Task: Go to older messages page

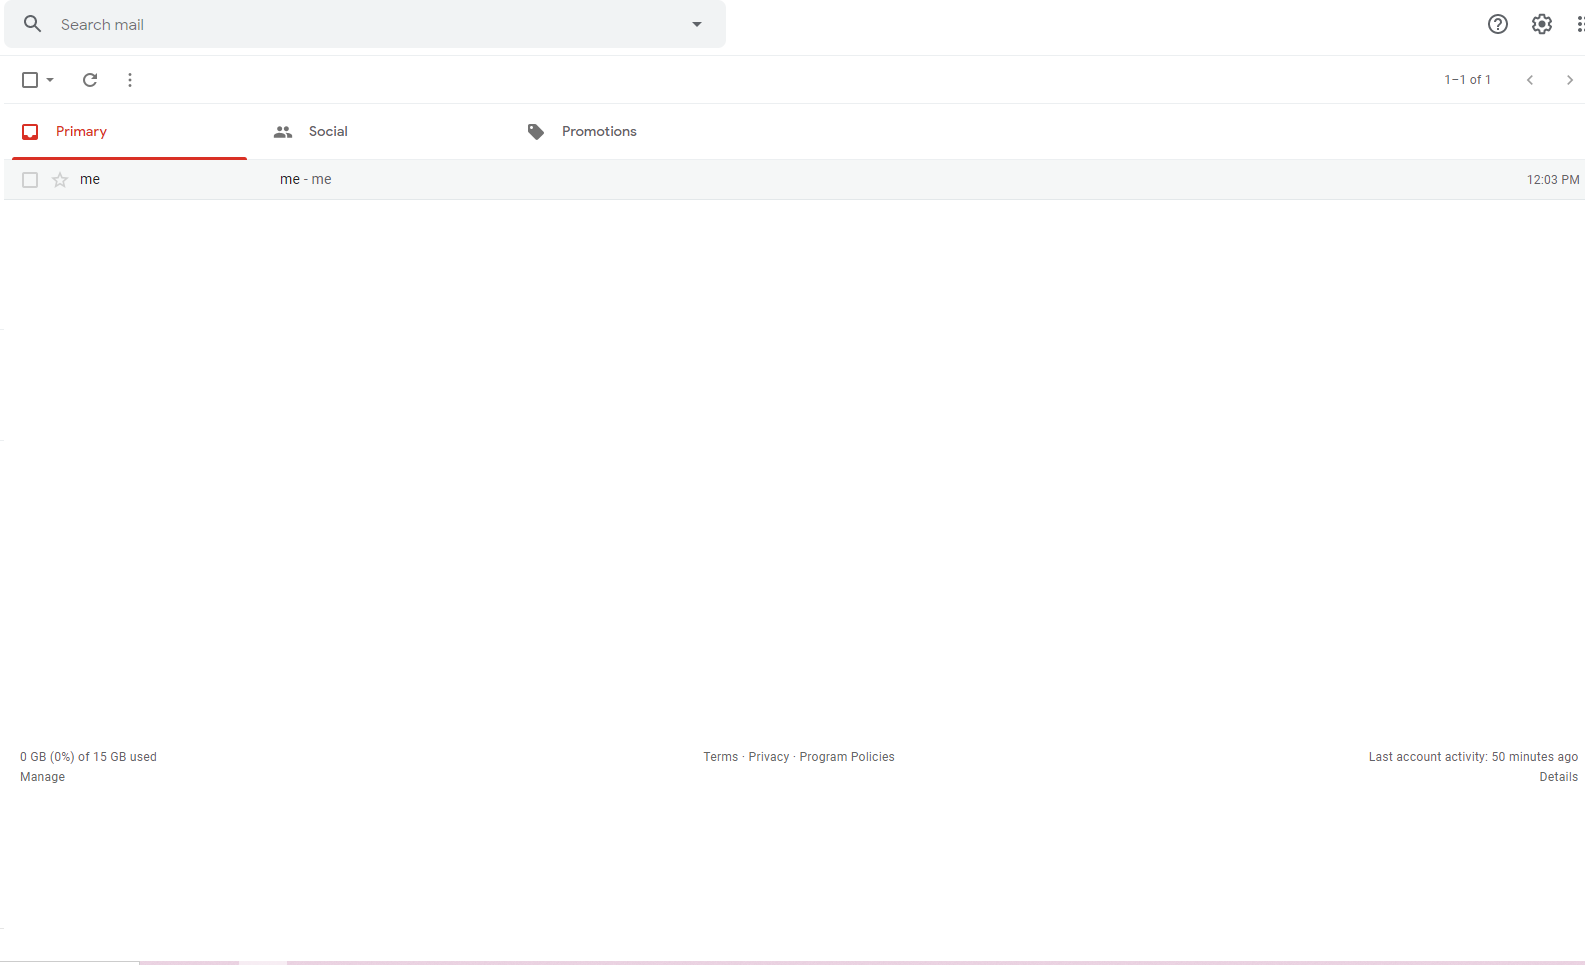Action: [x=1570, y=80]
